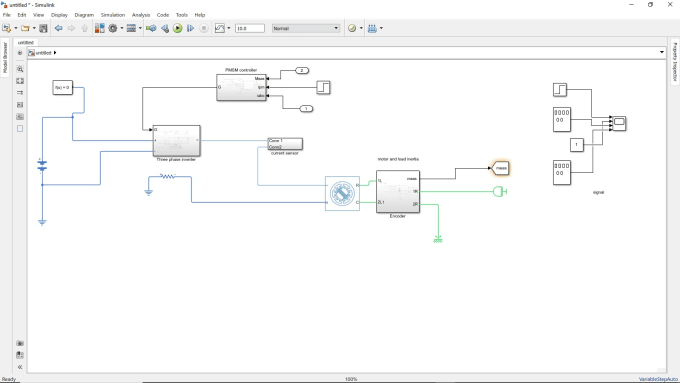Screen dimensions: 680x383
Task: Open the Simulation menu
Action: pos(113,15)
